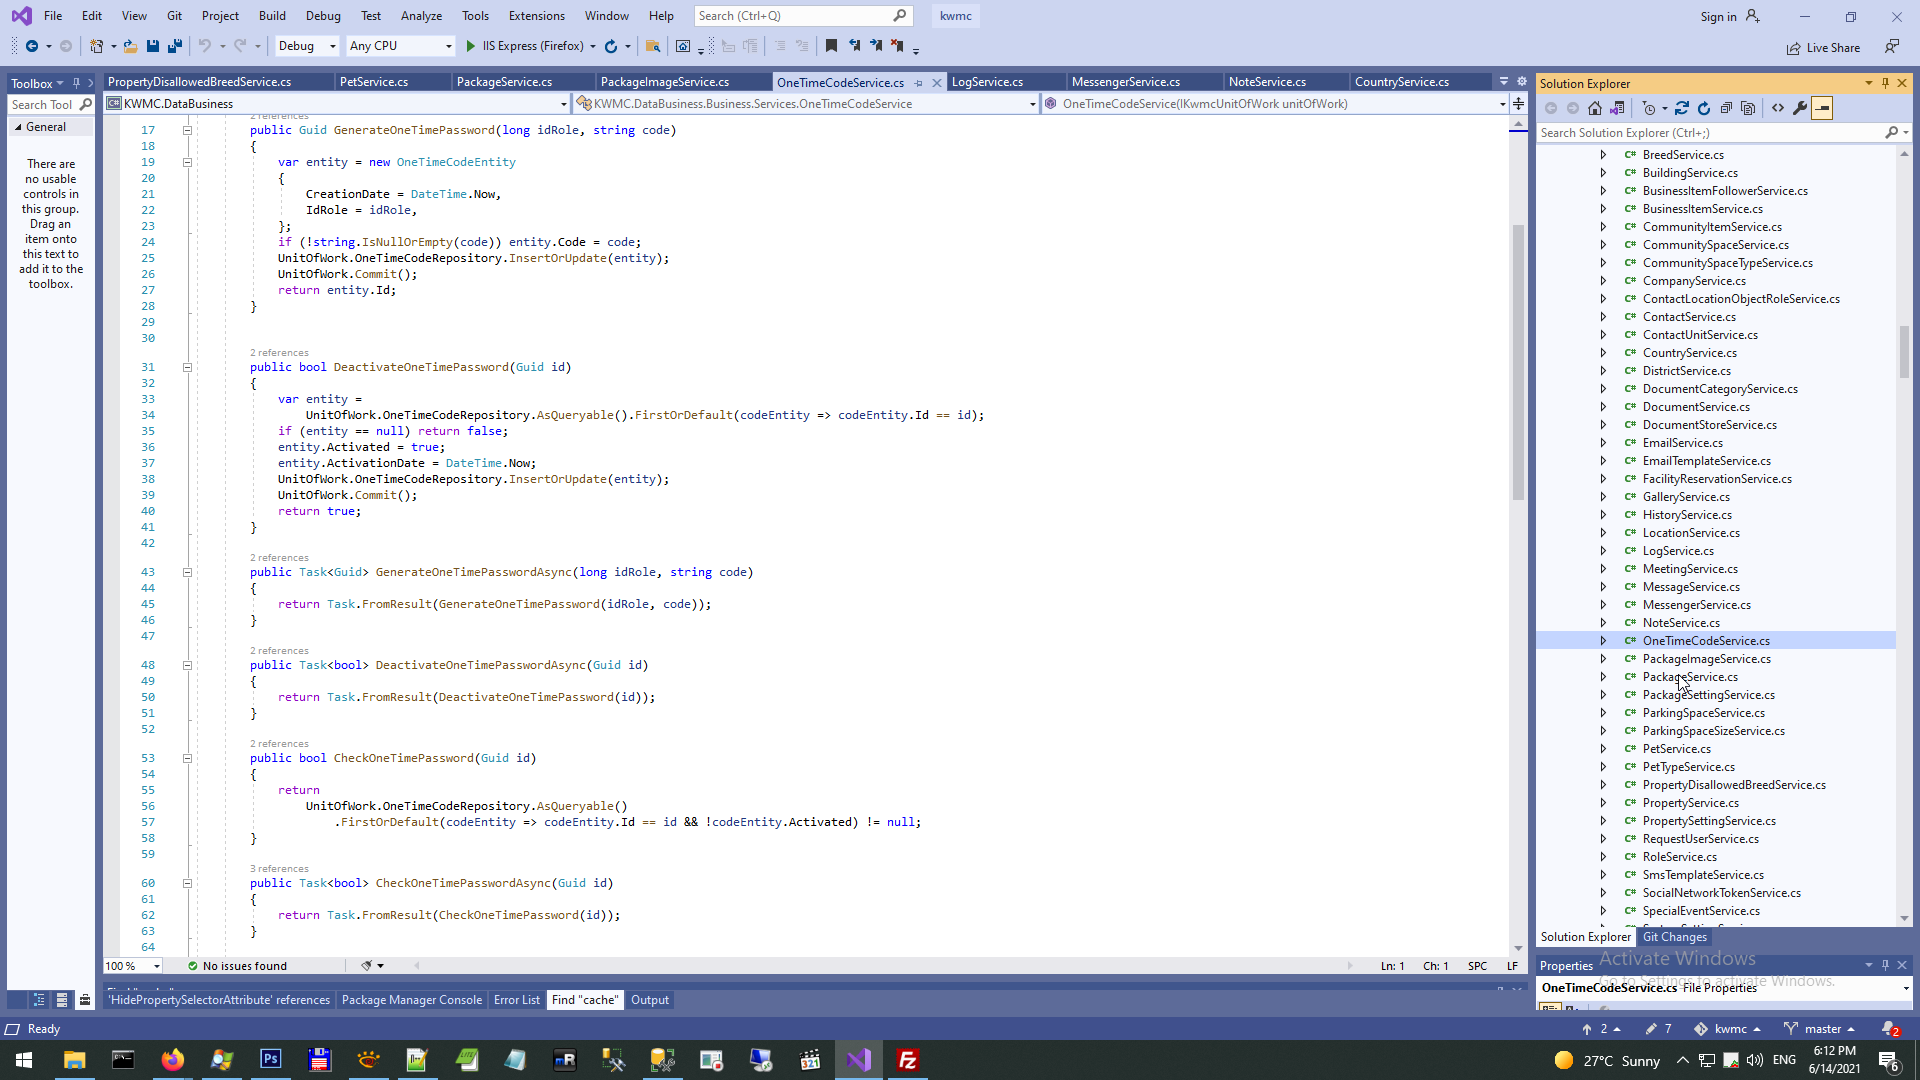Click the View Code icon
Image resolution: width=1920 pixels, height=1080 pixels.
click(x=1778, y=108)
